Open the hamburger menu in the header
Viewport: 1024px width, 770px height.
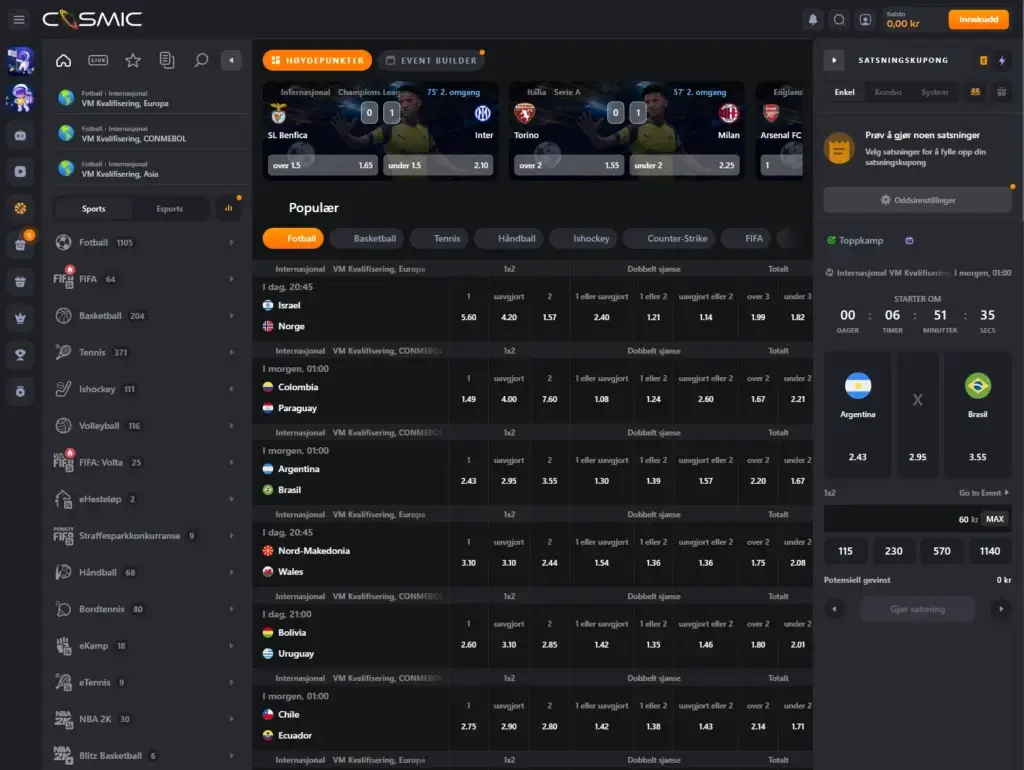[19, 20]
